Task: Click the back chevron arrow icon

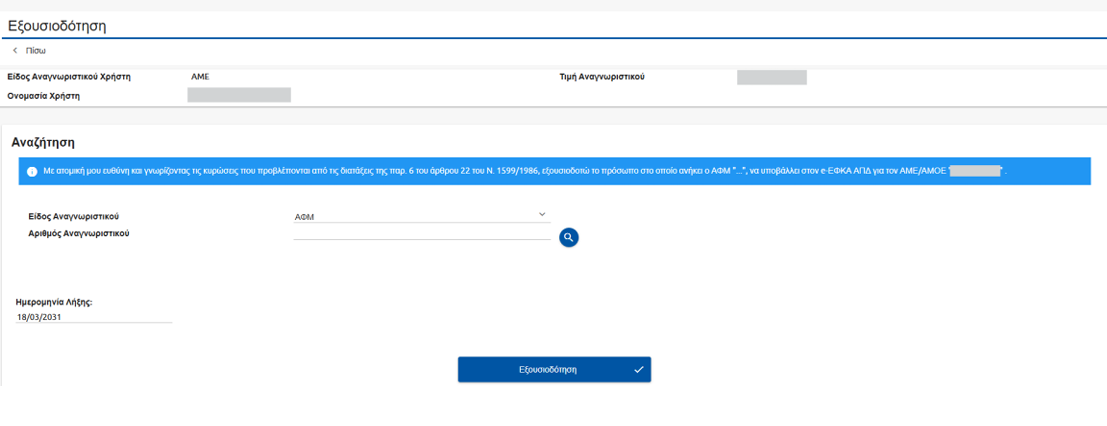Action: 15,50
